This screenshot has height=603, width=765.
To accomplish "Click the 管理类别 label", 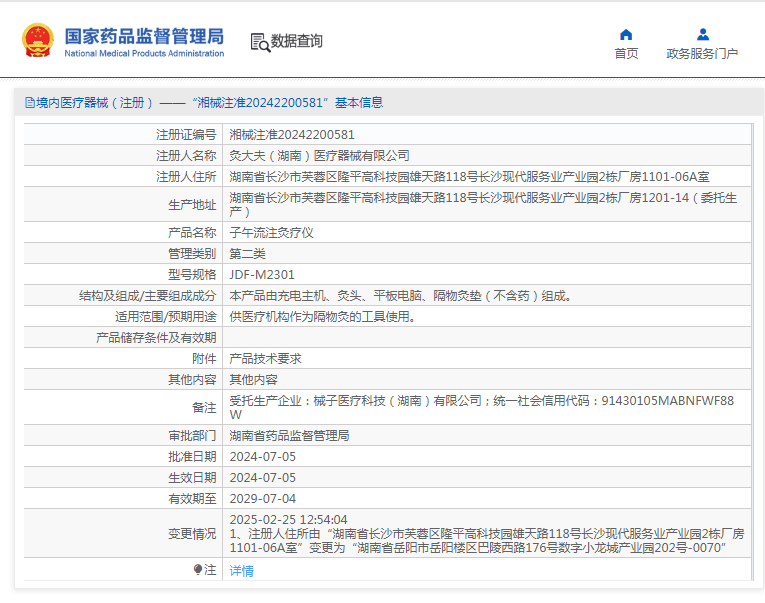I will [192, 254].
